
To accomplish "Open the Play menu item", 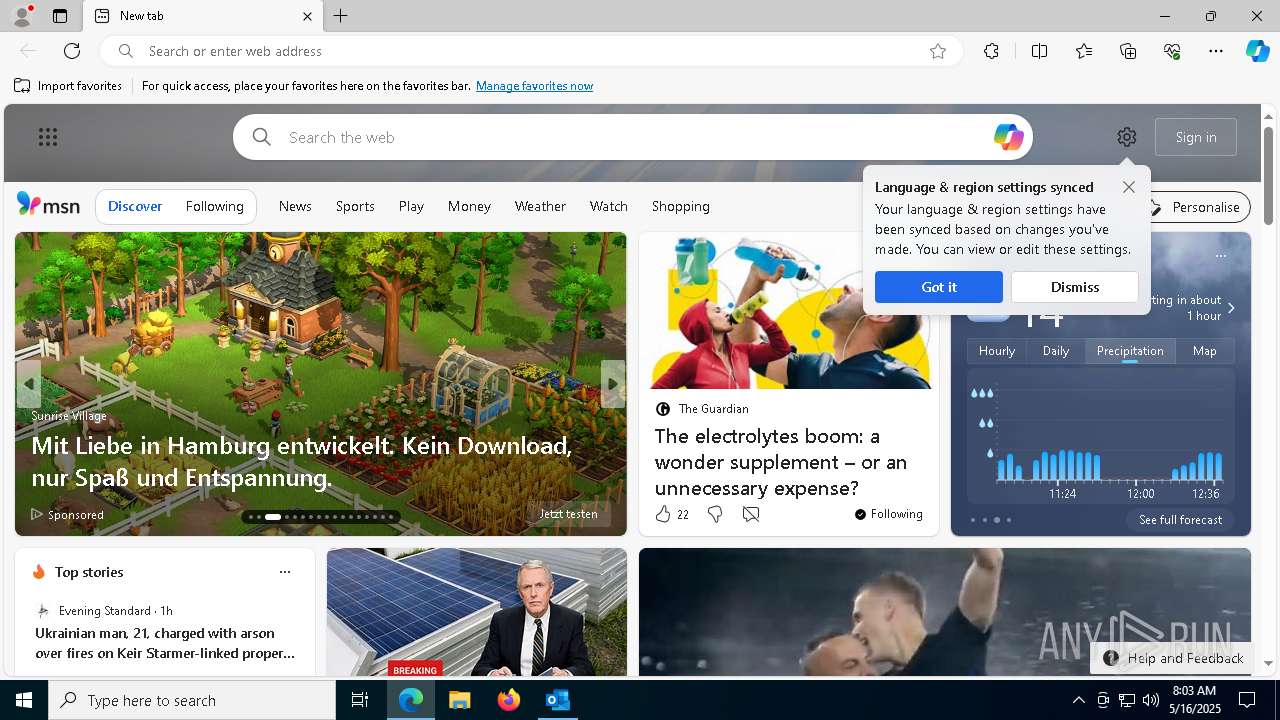I will tap(411, 206).
